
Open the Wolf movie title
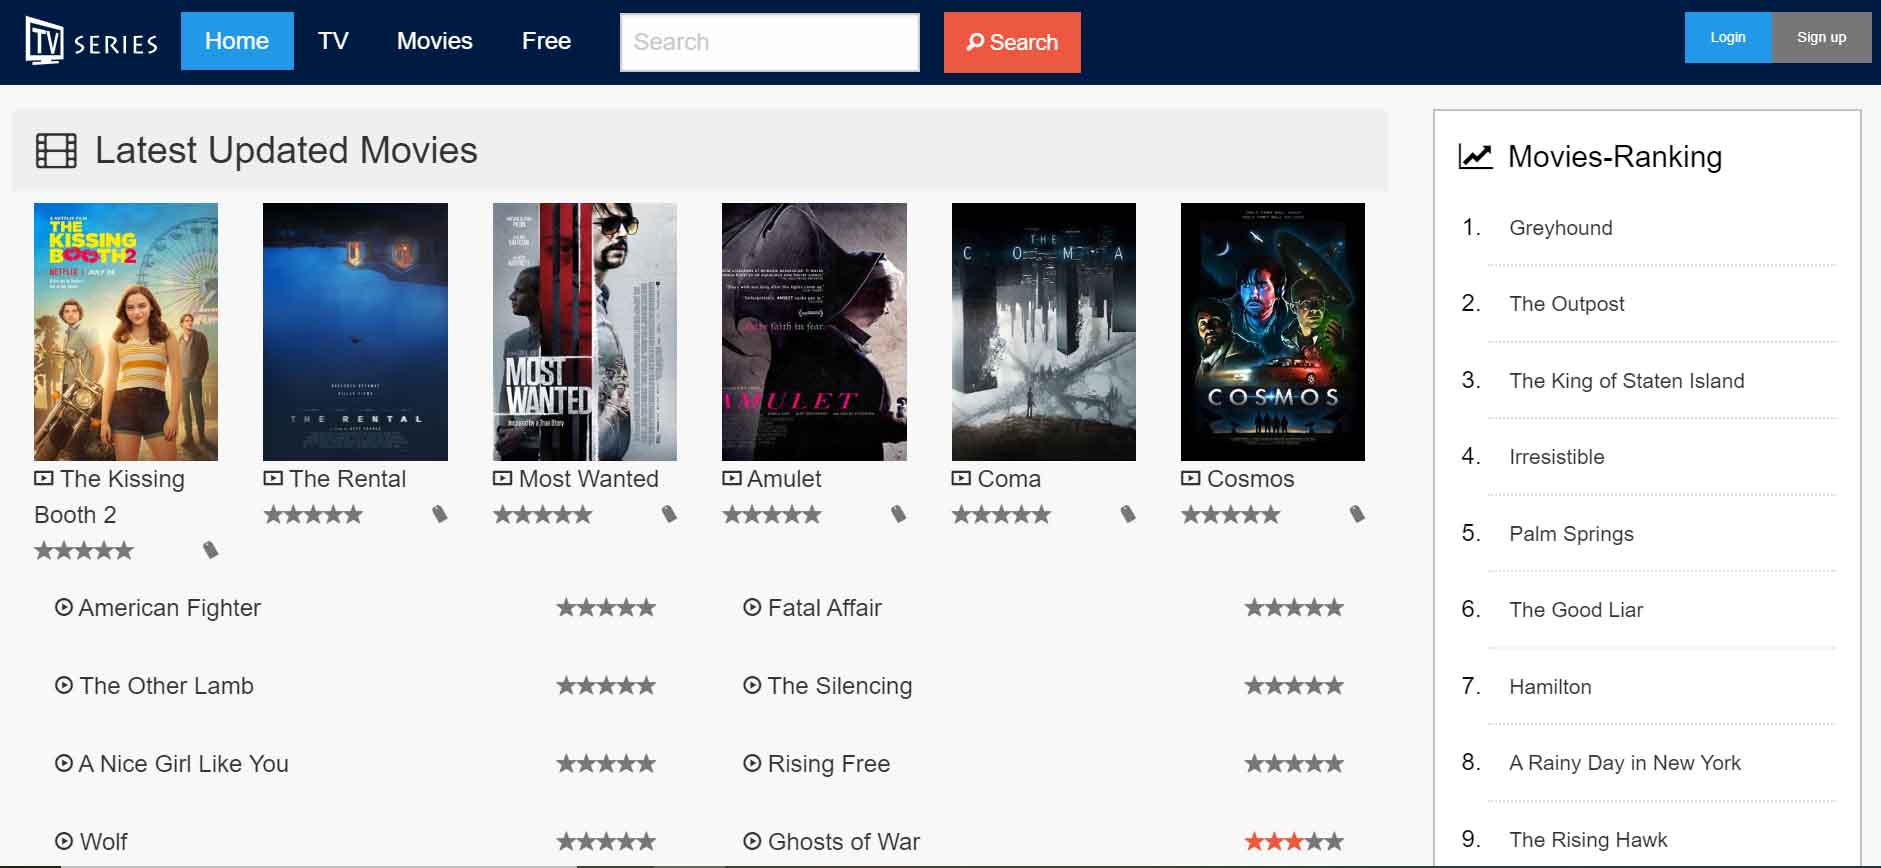point(104,842)
